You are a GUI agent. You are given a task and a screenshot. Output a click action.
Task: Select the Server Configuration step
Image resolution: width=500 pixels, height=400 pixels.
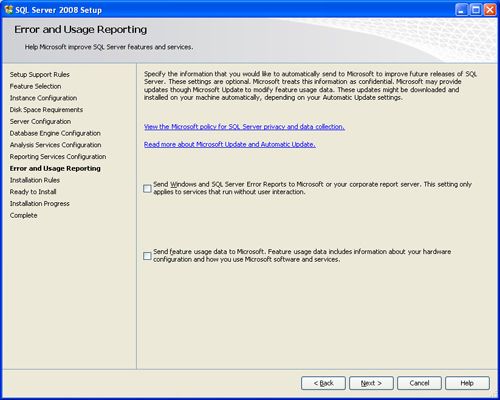point(40,121)
